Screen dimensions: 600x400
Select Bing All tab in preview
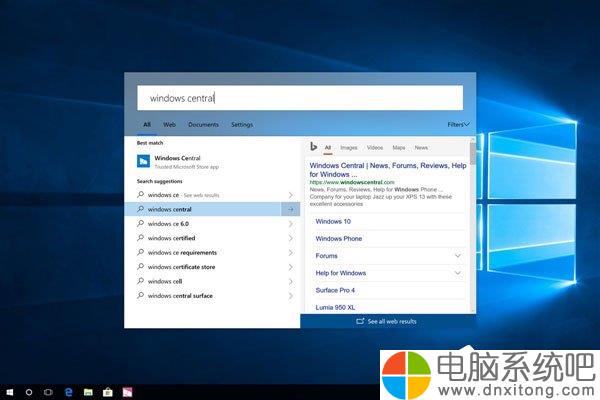328,147
